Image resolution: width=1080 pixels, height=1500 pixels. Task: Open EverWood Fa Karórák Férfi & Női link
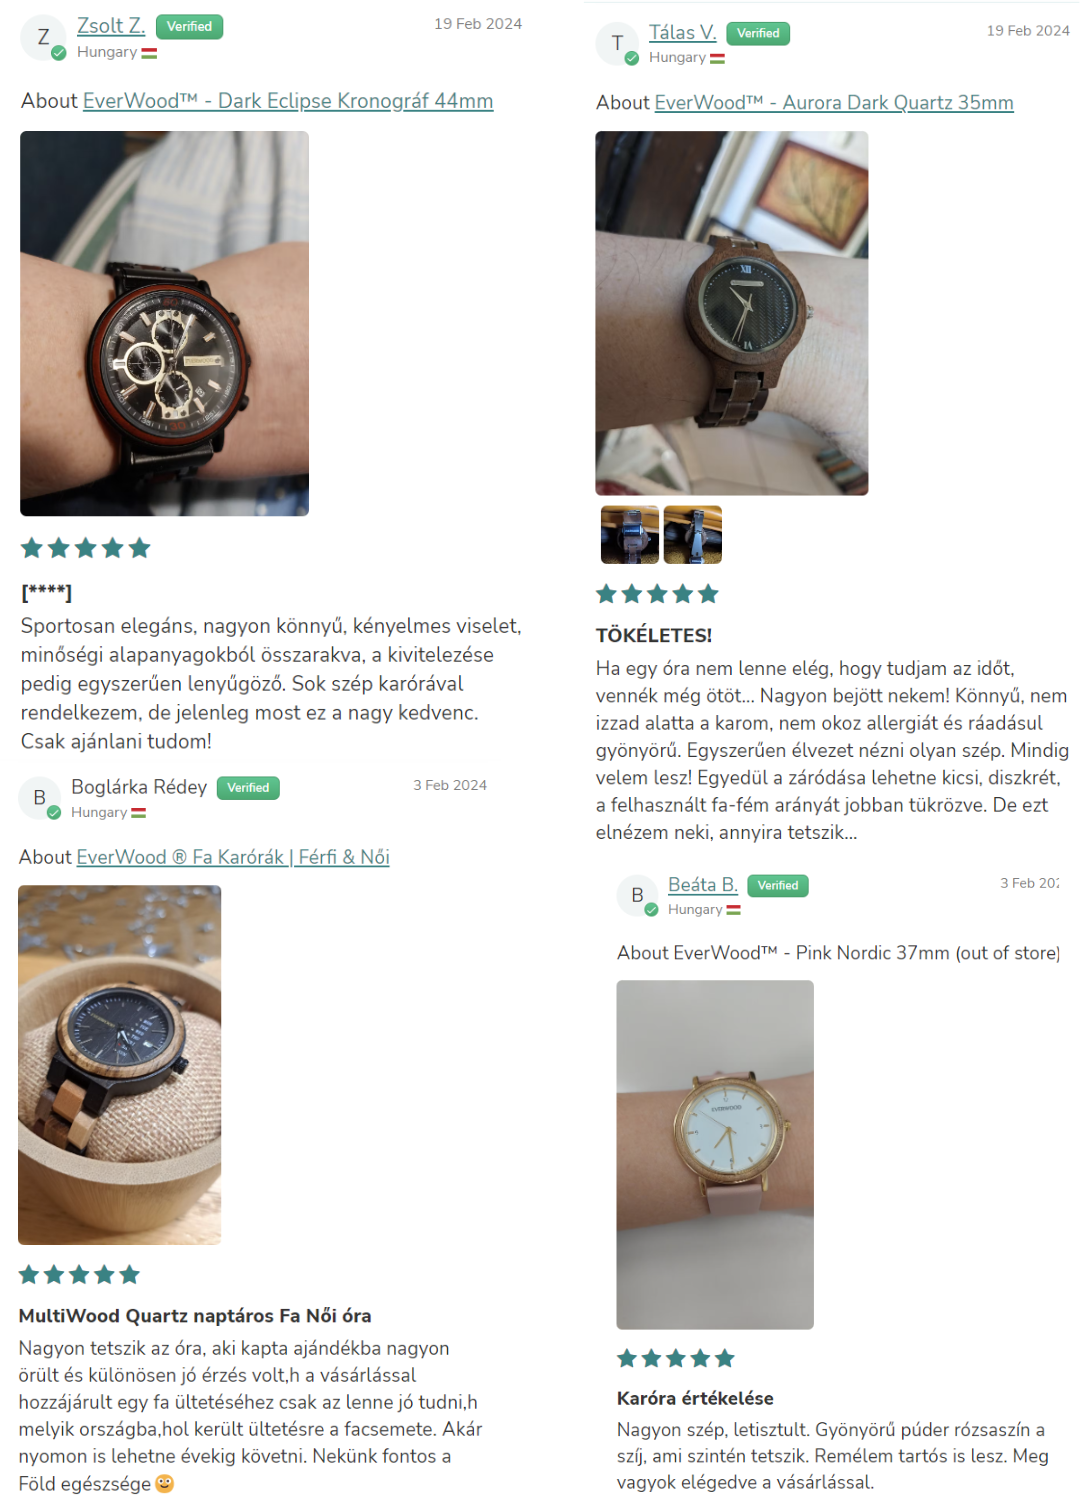[233, 857]
